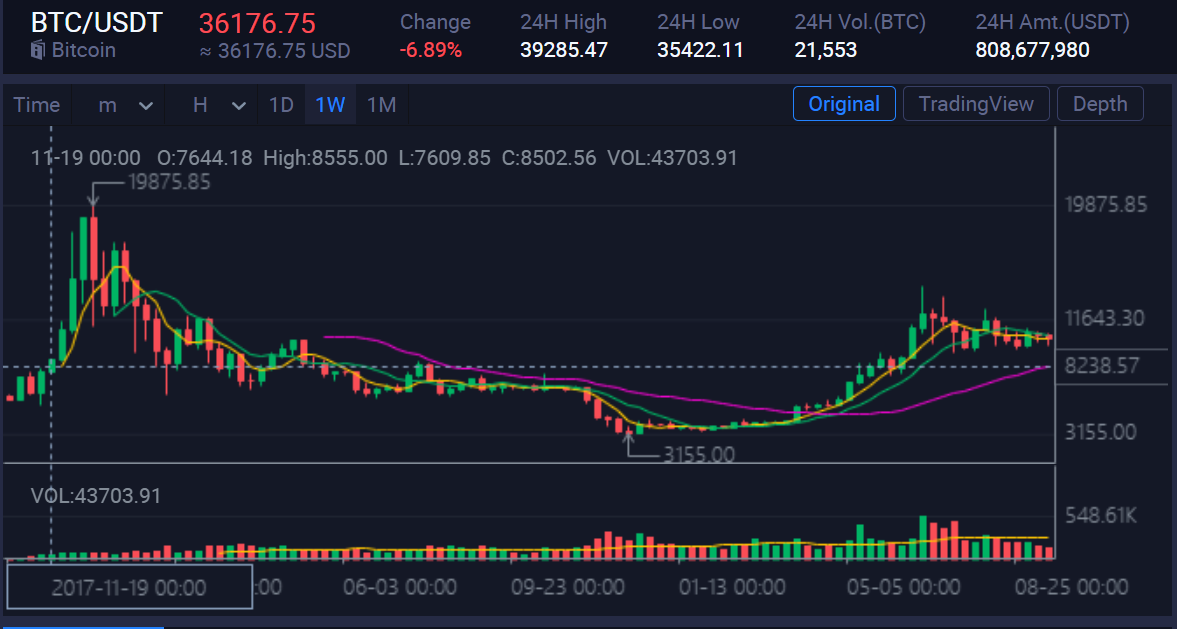Click the 11643.30 price axis label
The image size is (1177, 629).
[1104, 318]
